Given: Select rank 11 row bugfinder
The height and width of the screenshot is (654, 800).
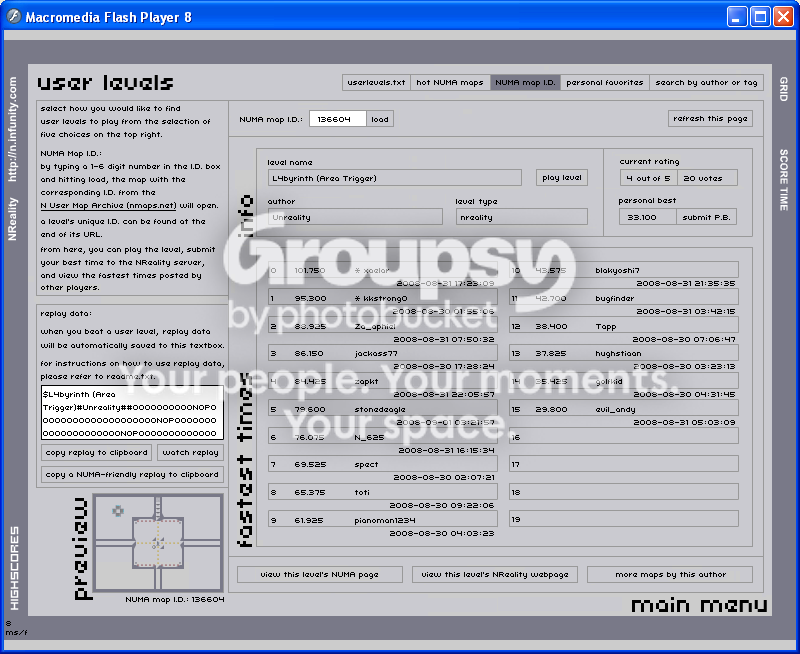Looking at the screenshot, I should pyautogui.click(x=623, y=298).
